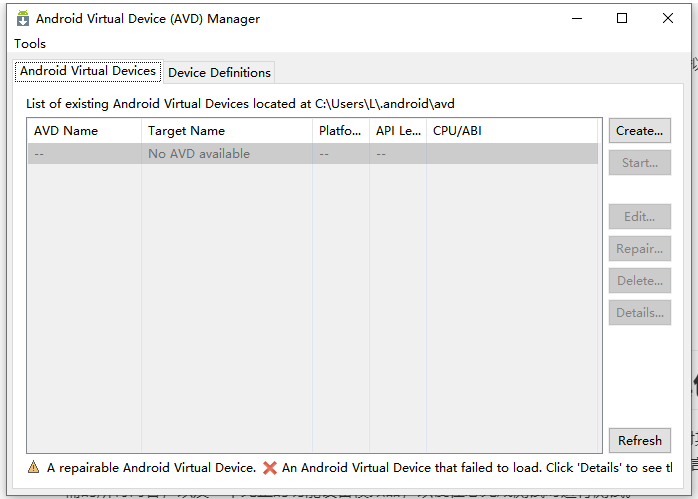Screen dimensions: 698x499
Task: Select the 'No AVD available' row
Action: 312,154
